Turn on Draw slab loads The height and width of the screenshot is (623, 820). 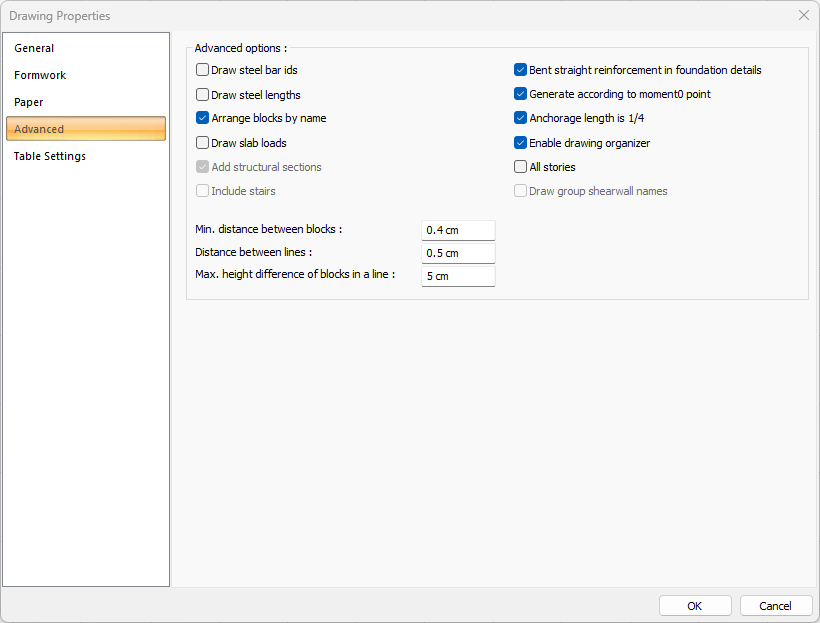point(203,143)
